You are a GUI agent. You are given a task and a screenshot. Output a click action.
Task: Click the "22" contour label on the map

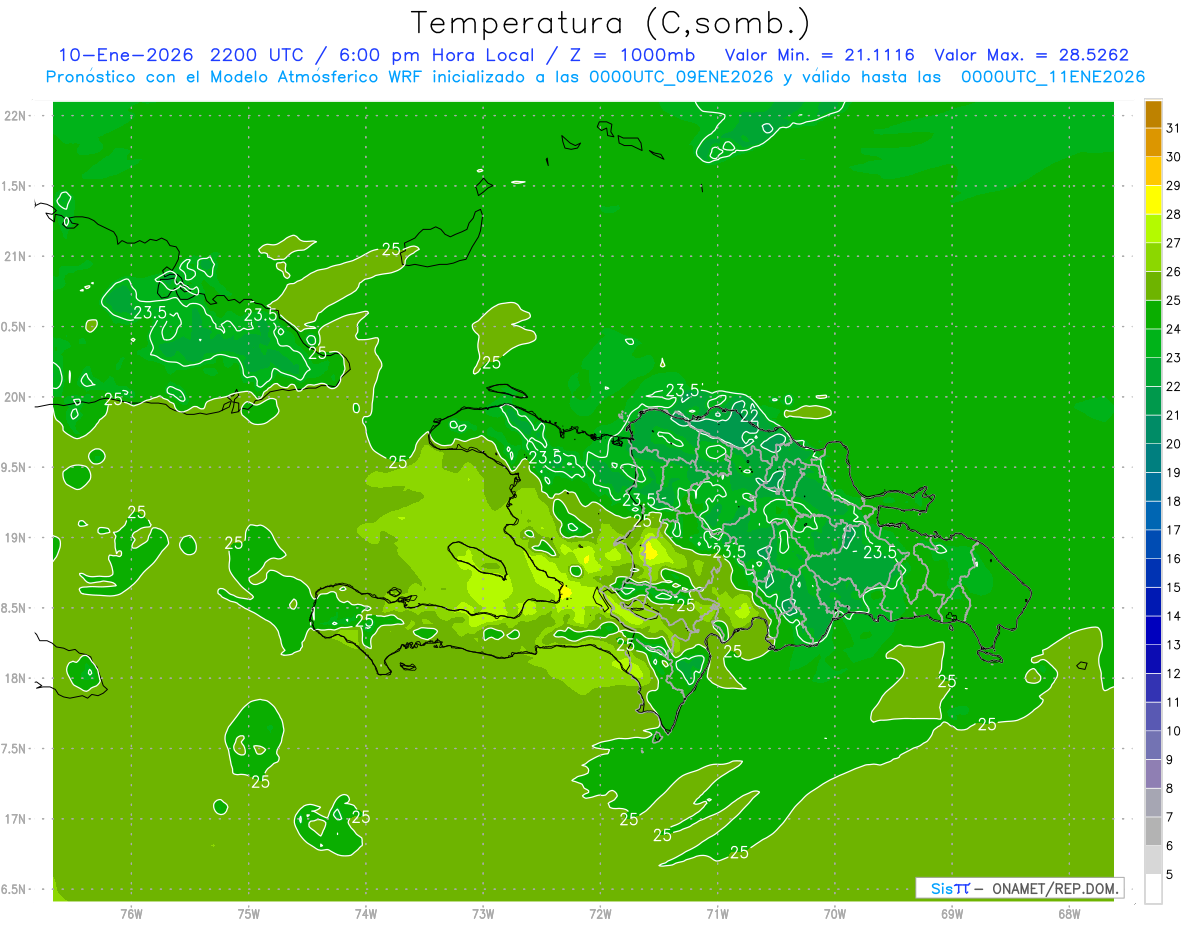[749, 415]
